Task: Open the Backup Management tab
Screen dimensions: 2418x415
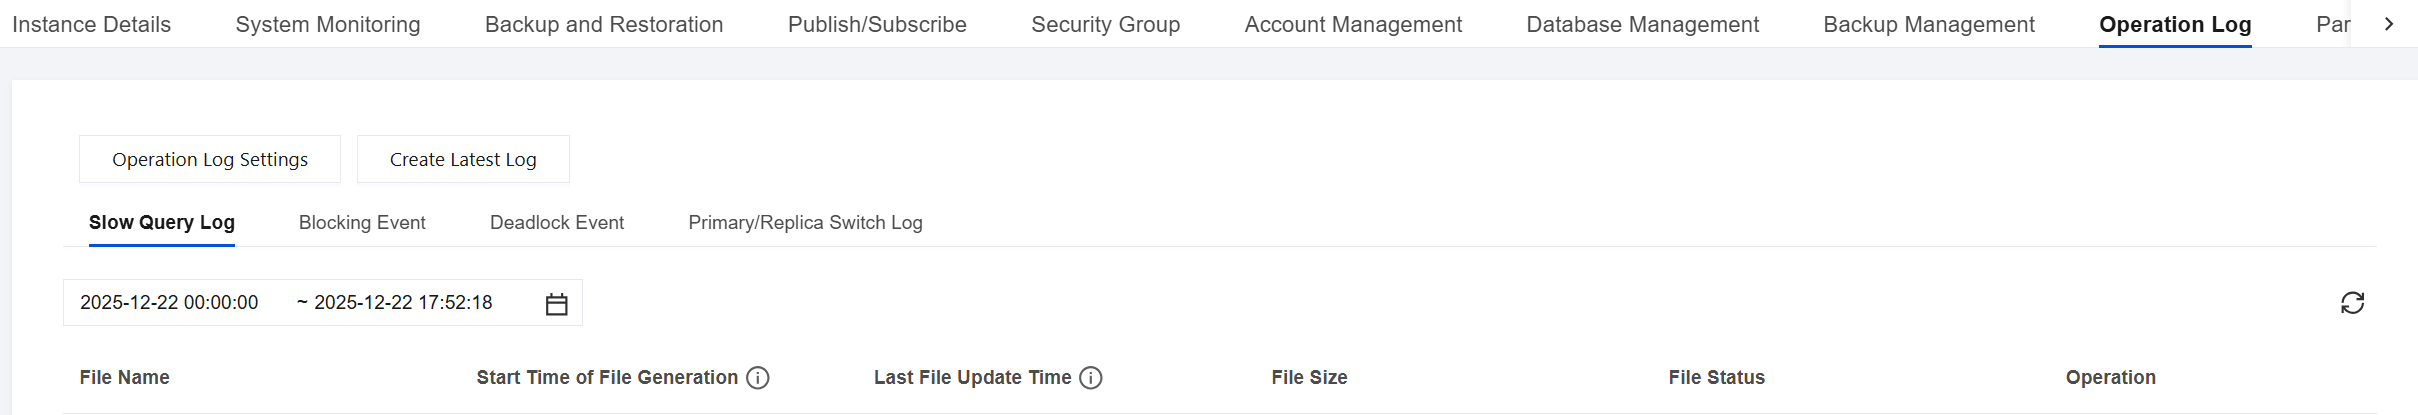Action: tap(1929, 24)
